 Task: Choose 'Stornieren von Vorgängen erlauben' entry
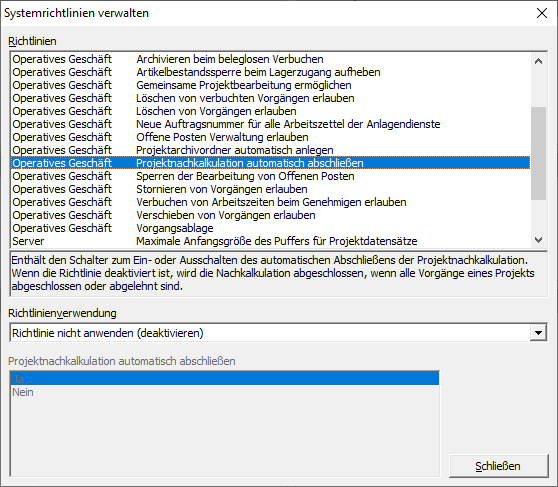(x=270, y=189)
